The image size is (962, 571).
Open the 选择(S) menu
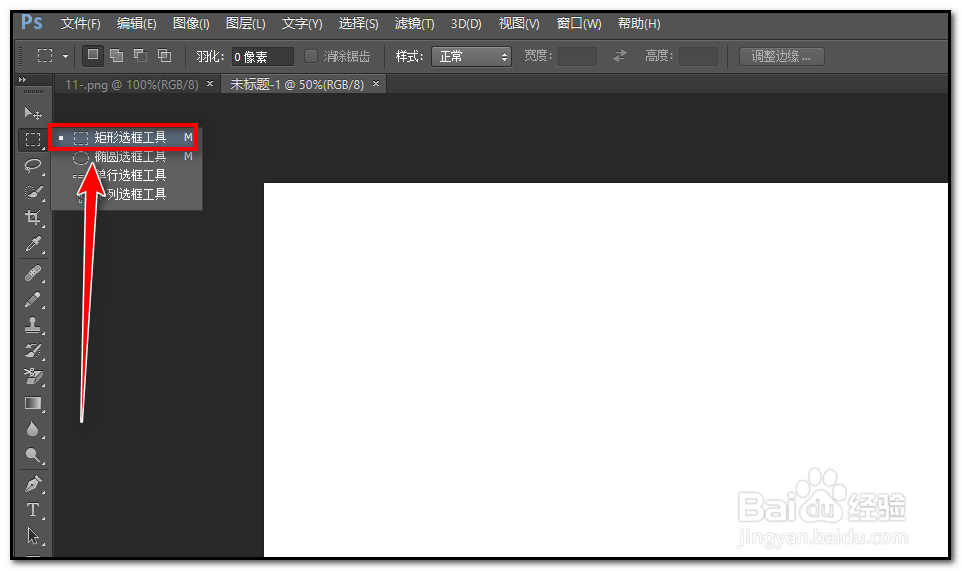358,24
